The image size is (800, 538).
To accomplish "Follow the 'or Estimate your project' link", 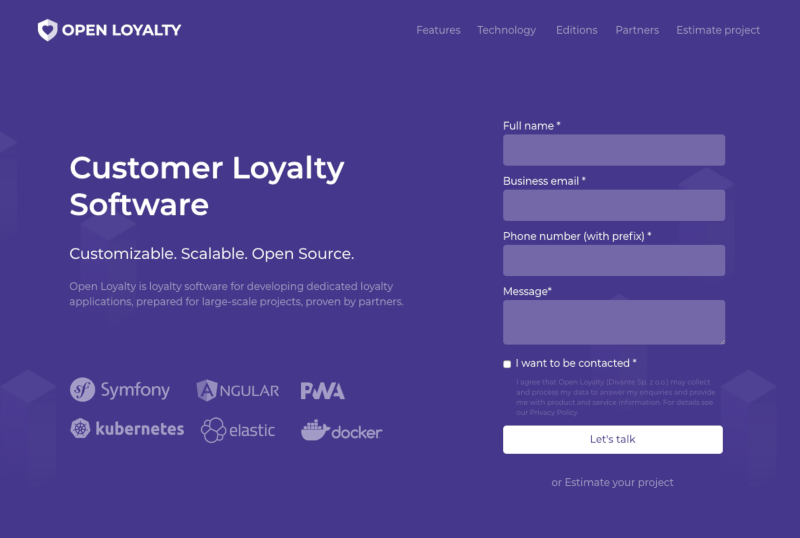I will click(x=612, y=482).
